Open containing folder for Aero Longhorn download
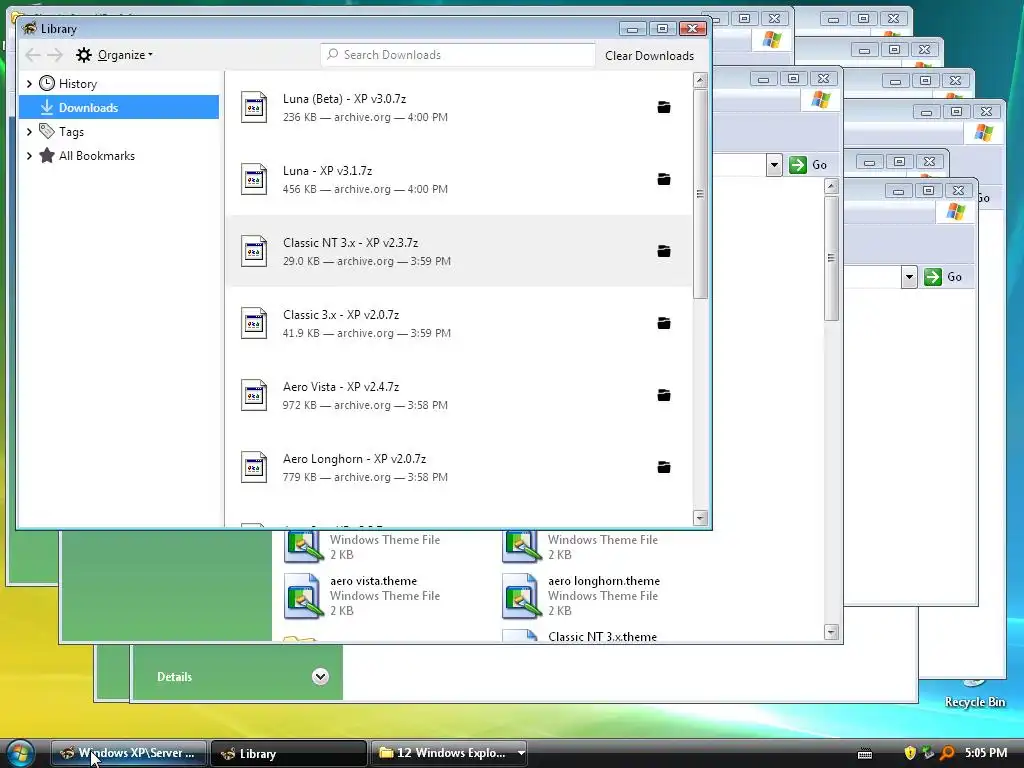 pos(664,467)
